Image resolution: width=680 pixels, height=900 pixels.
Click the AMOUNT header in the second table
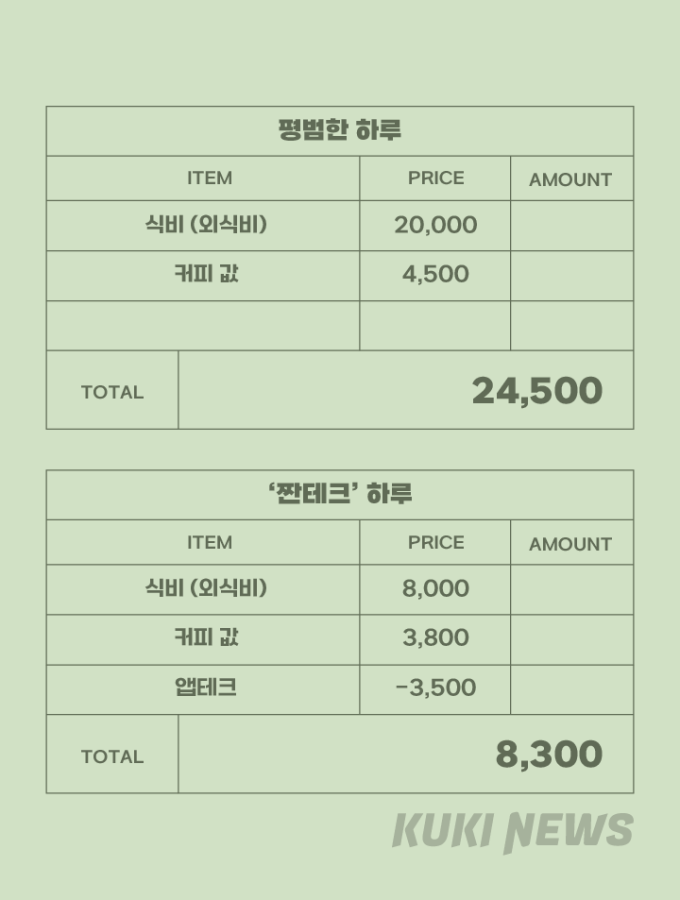(x=570, y=544)
